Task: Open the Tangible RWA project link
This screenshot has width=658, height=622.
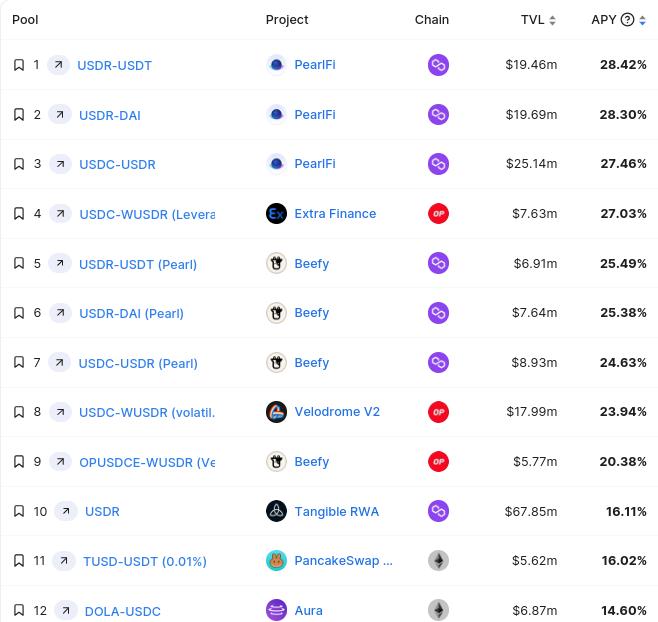Action: click(x=336, y=511)
